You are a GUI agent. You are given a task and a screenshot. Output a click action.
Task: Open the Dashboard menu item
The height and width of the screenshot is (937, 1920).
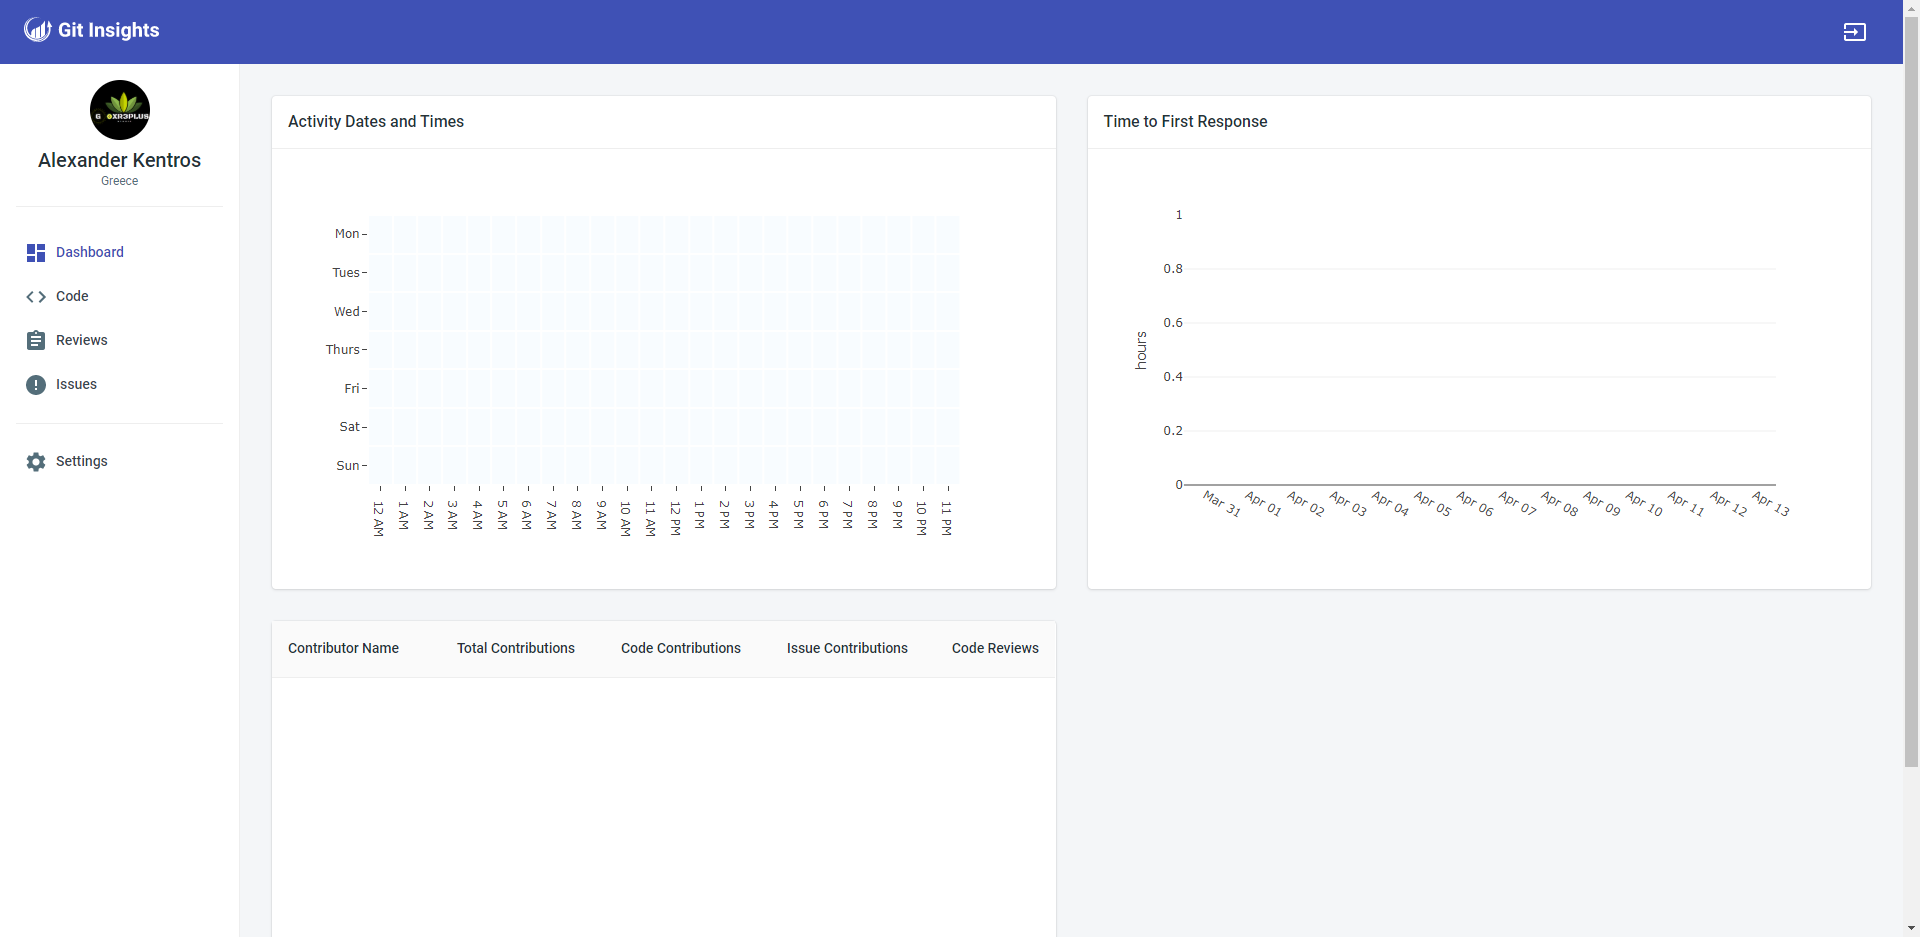(x=120, y=253)
